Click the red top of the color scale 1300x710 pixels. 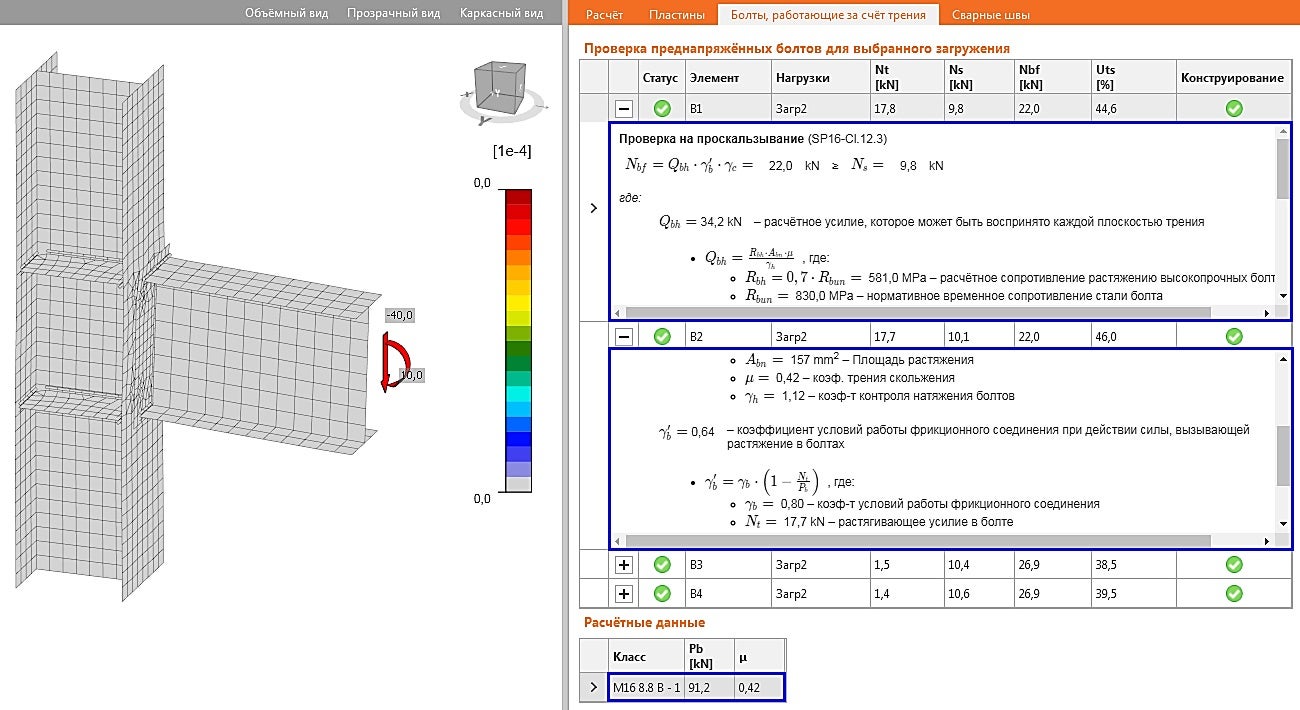(x=518, y=197)
